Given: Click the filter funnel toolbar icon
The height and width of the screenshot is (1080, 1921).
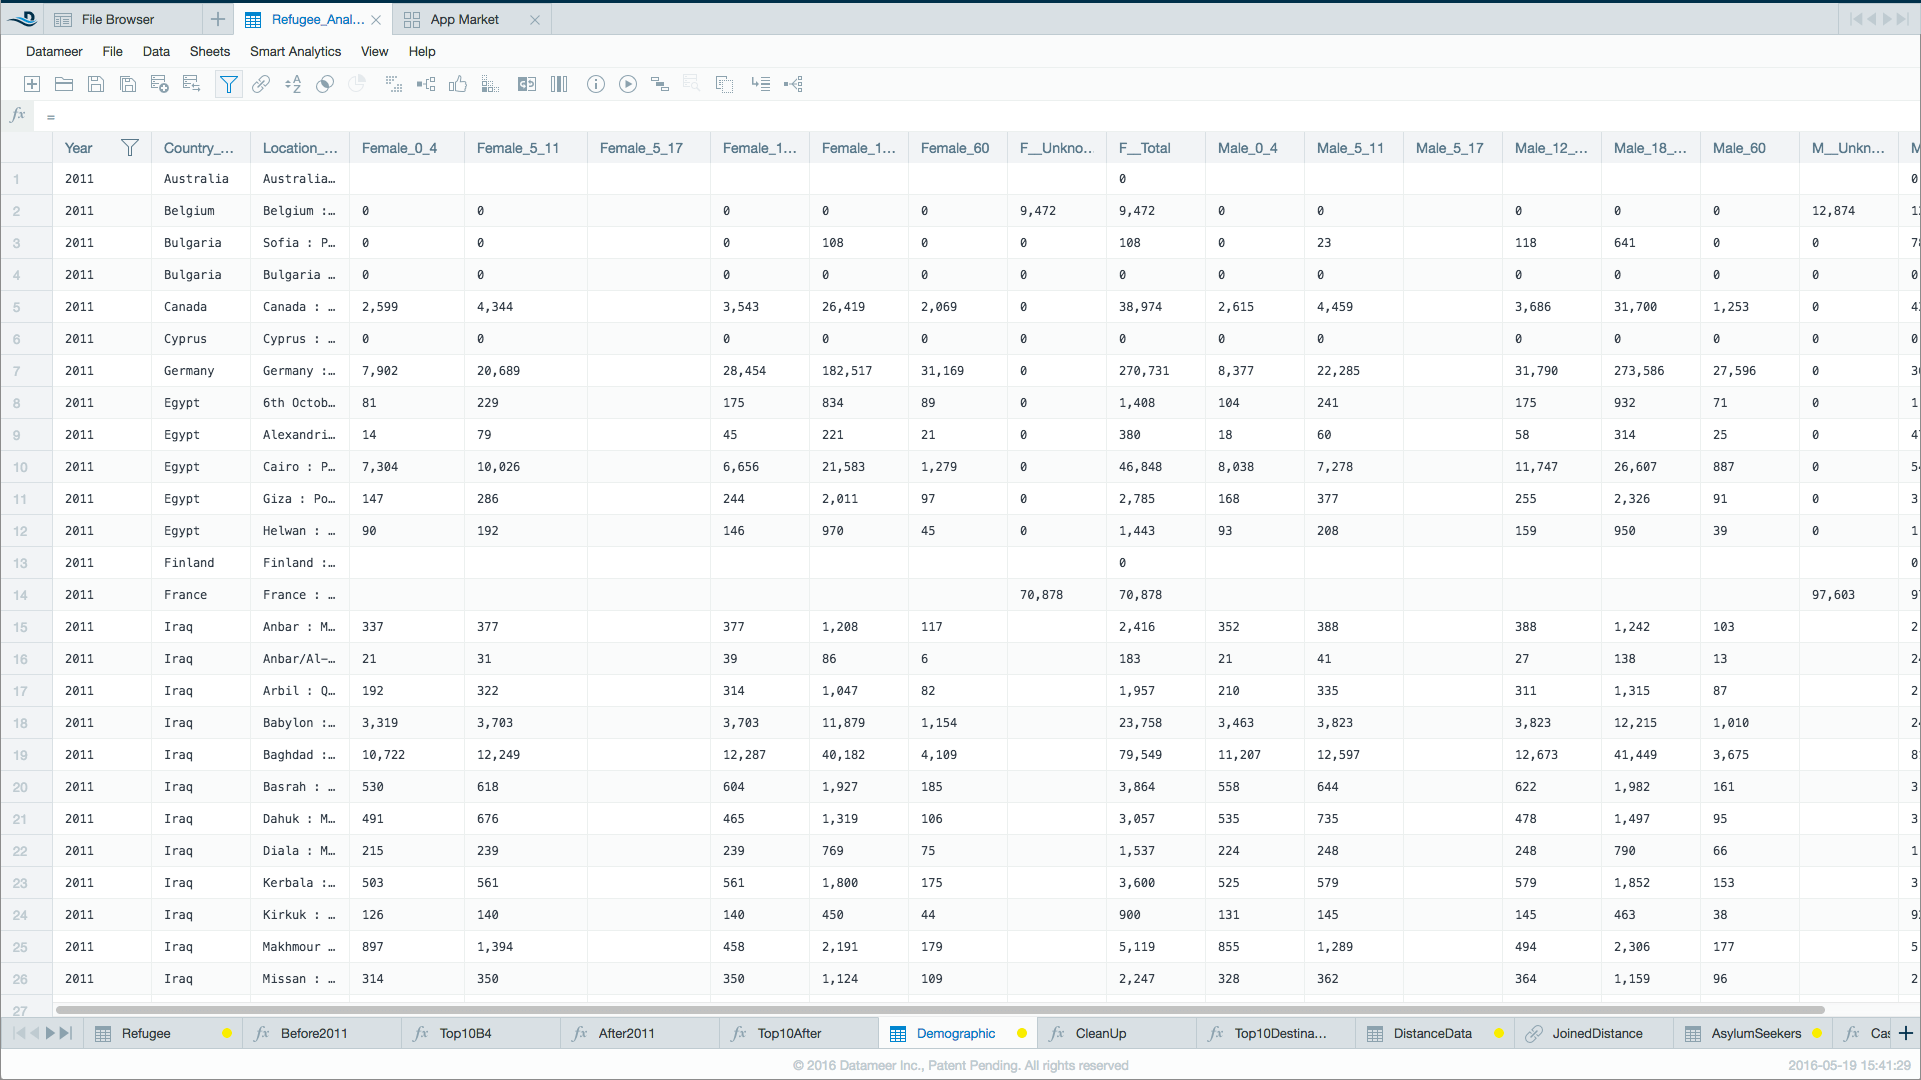Looking at the screenshot, I should click(x=229, y=84).
